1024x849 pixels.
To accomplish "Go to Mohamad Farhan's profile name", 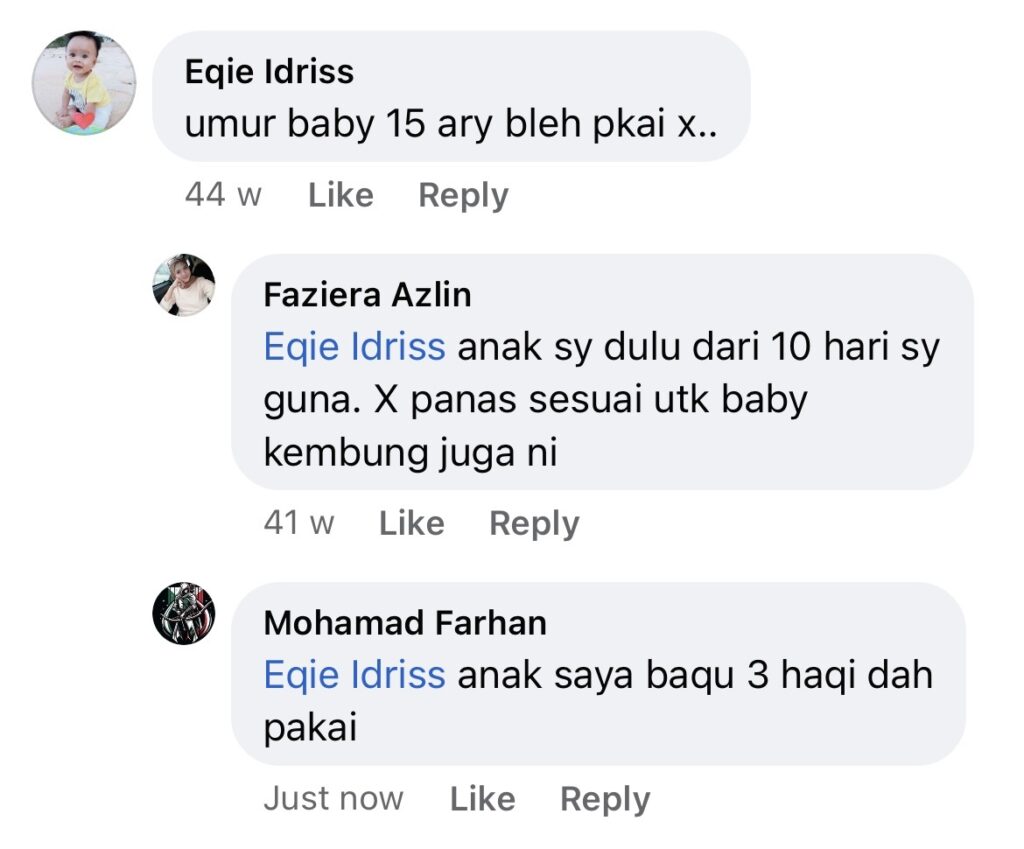I will [405, 623].
